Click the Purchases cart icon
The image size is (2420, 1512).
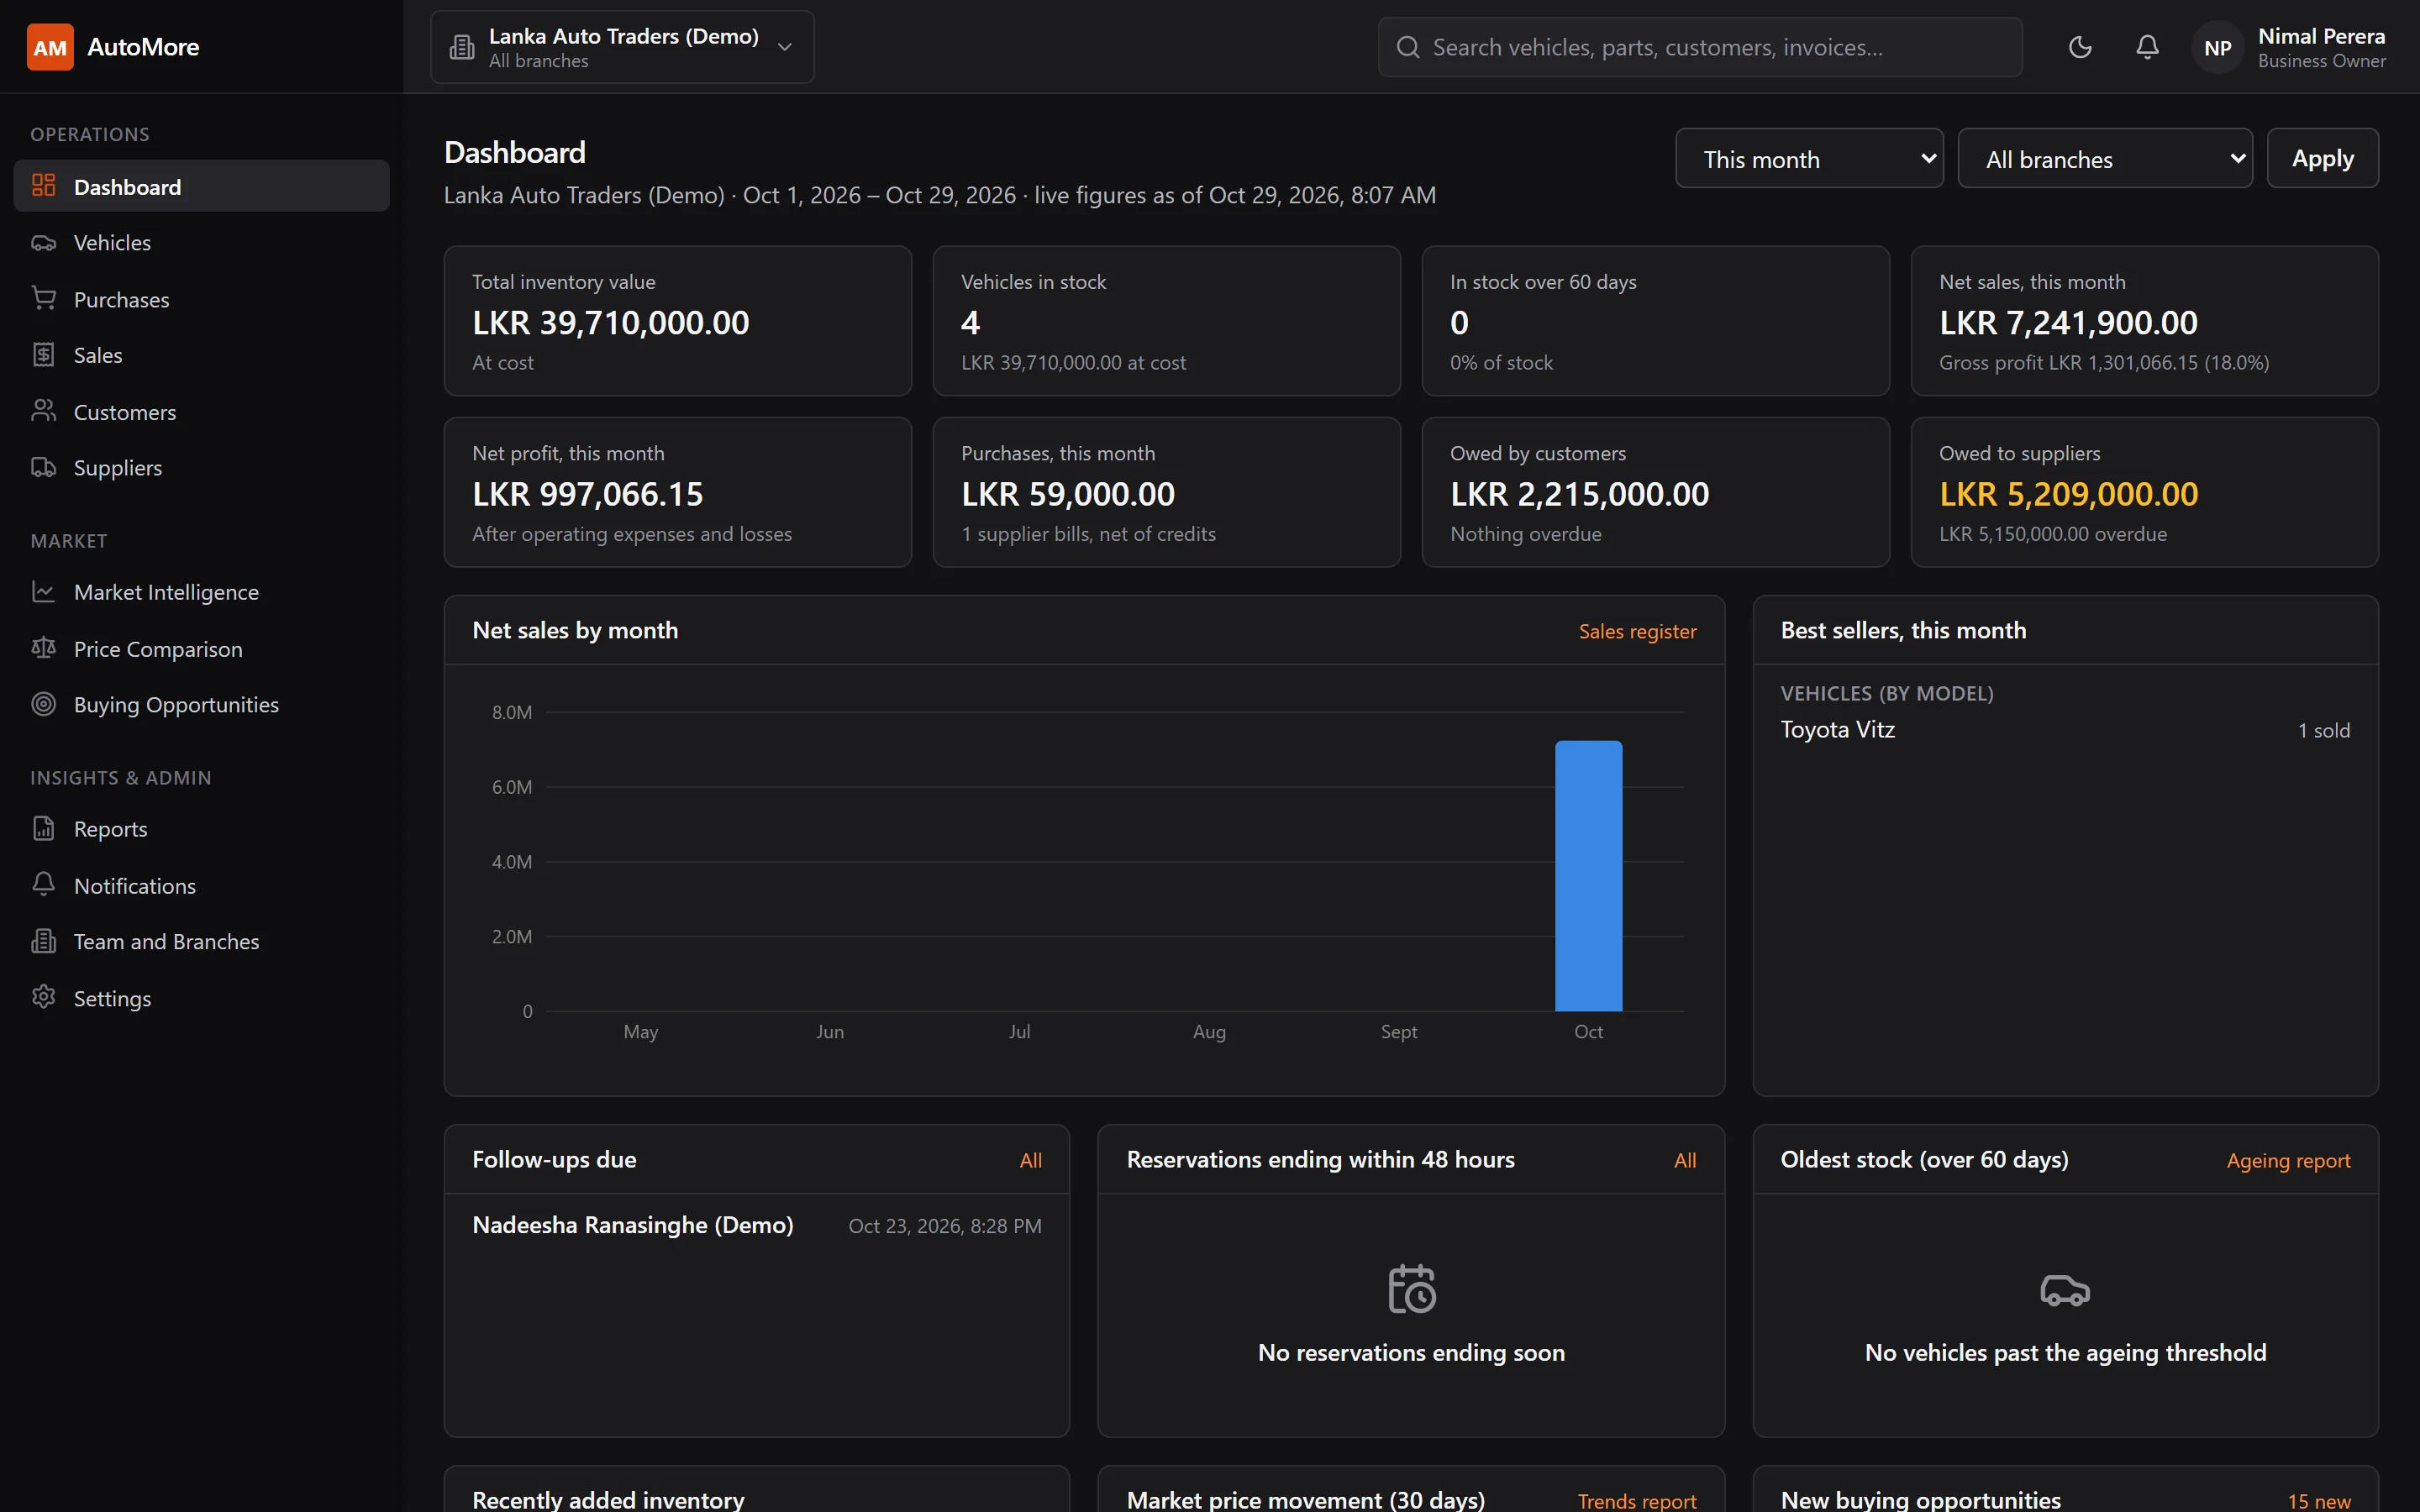[43, 298]
